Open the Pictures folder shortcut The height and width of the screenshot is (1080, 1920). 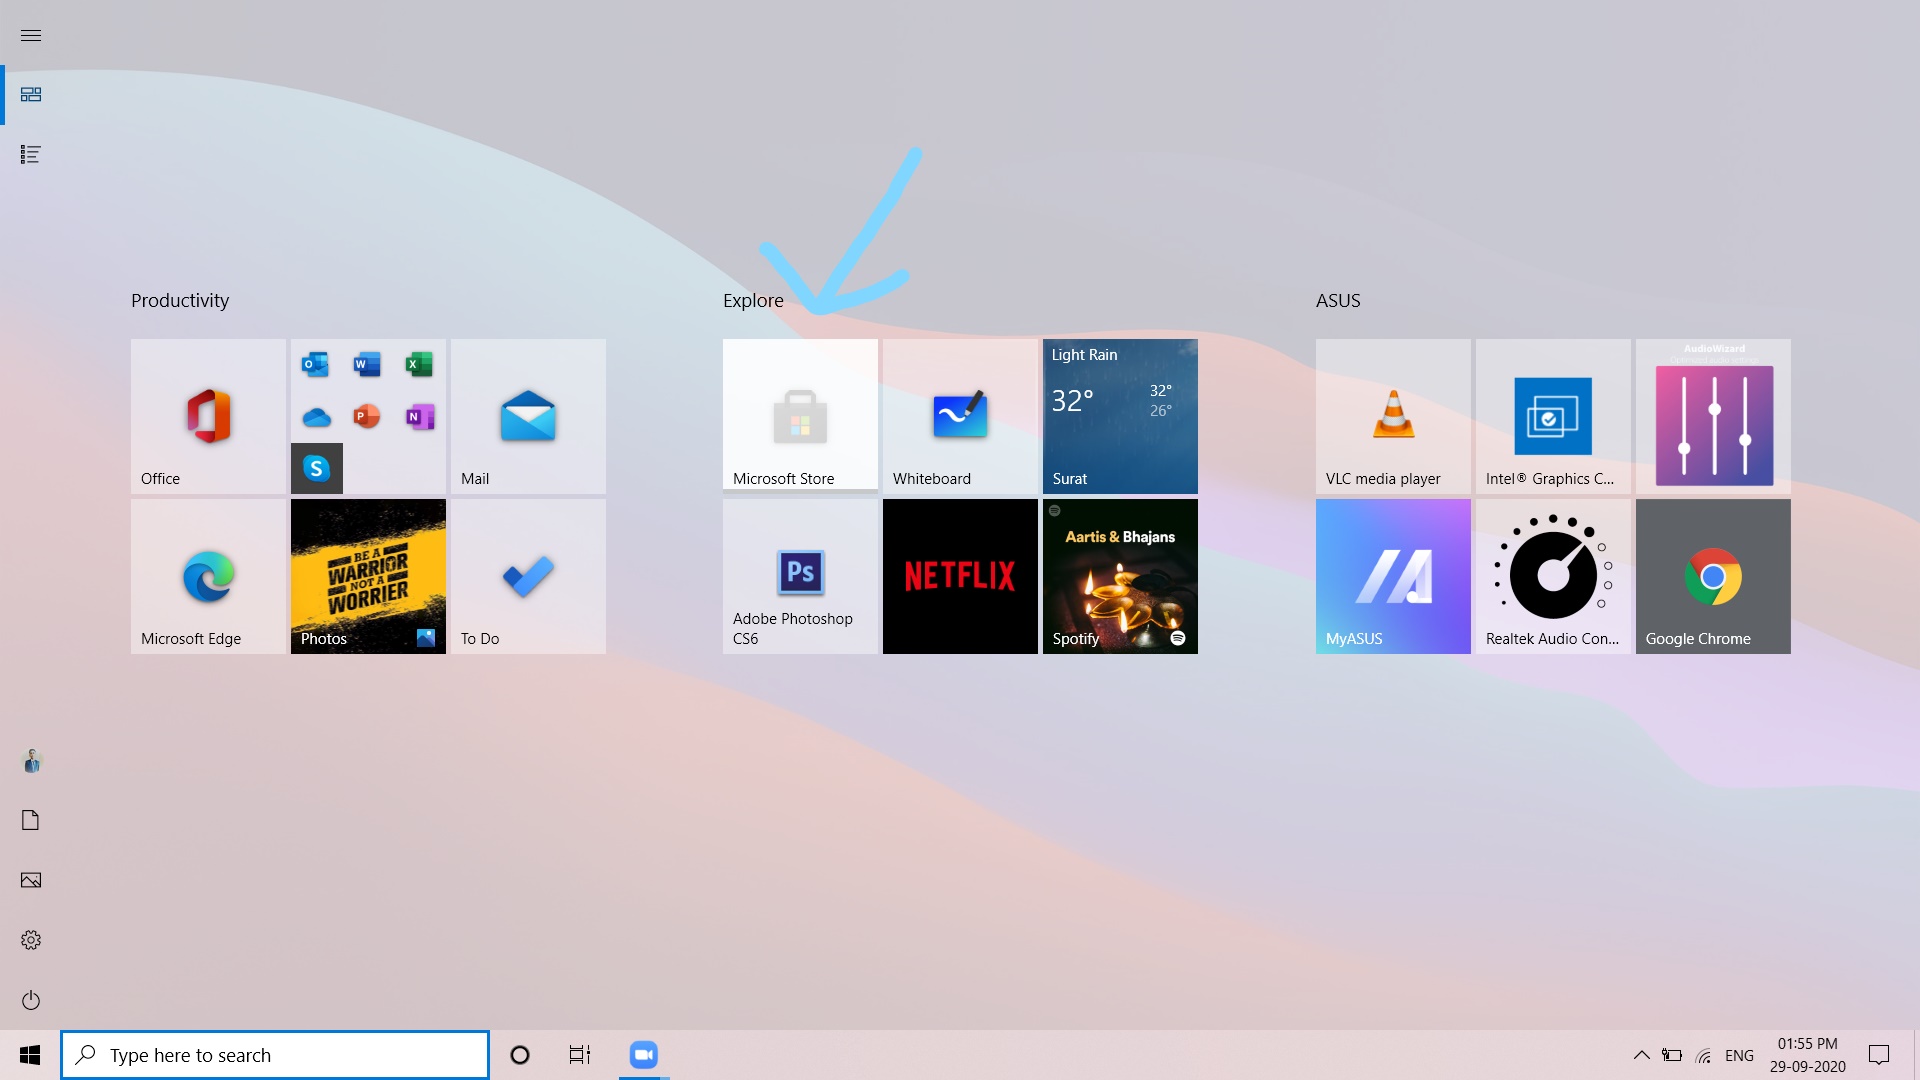click(31, 880)
